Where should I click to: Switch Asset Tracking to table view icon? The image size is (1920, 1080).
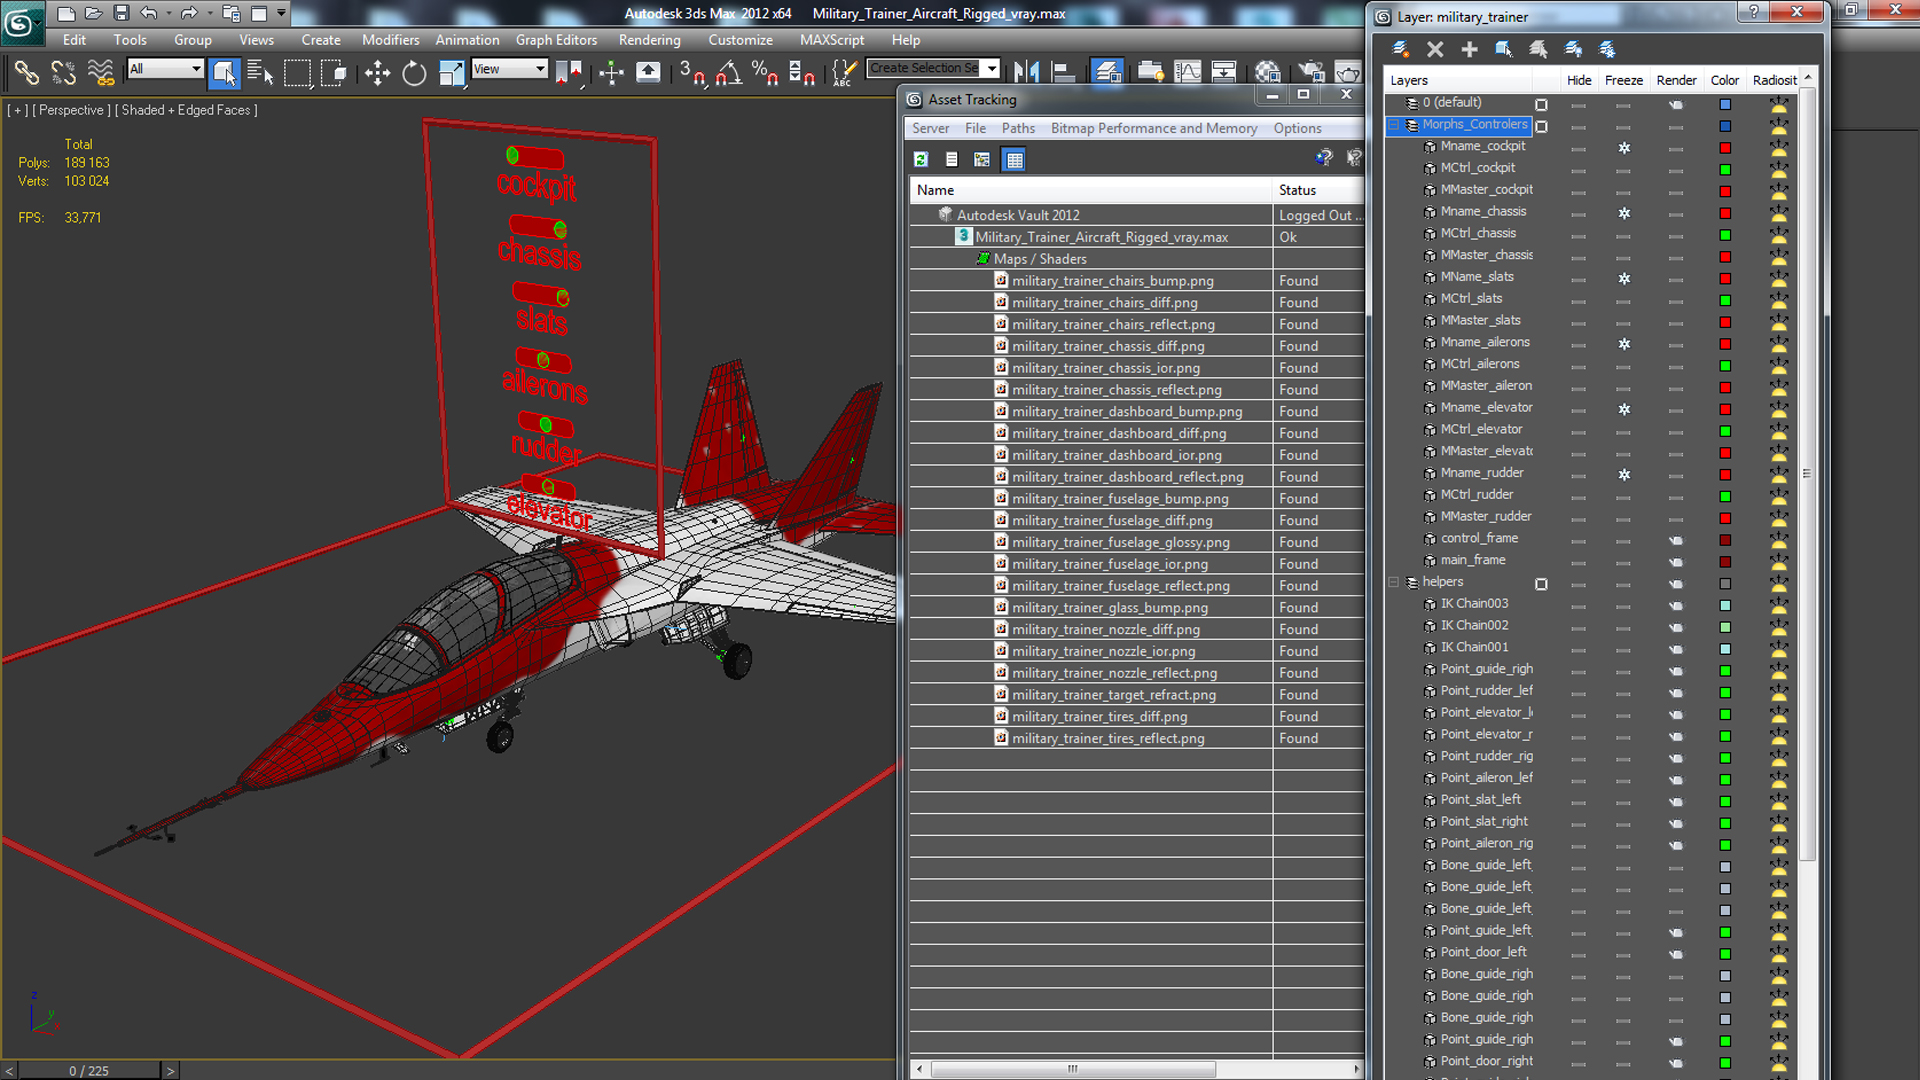(1014, 159)
